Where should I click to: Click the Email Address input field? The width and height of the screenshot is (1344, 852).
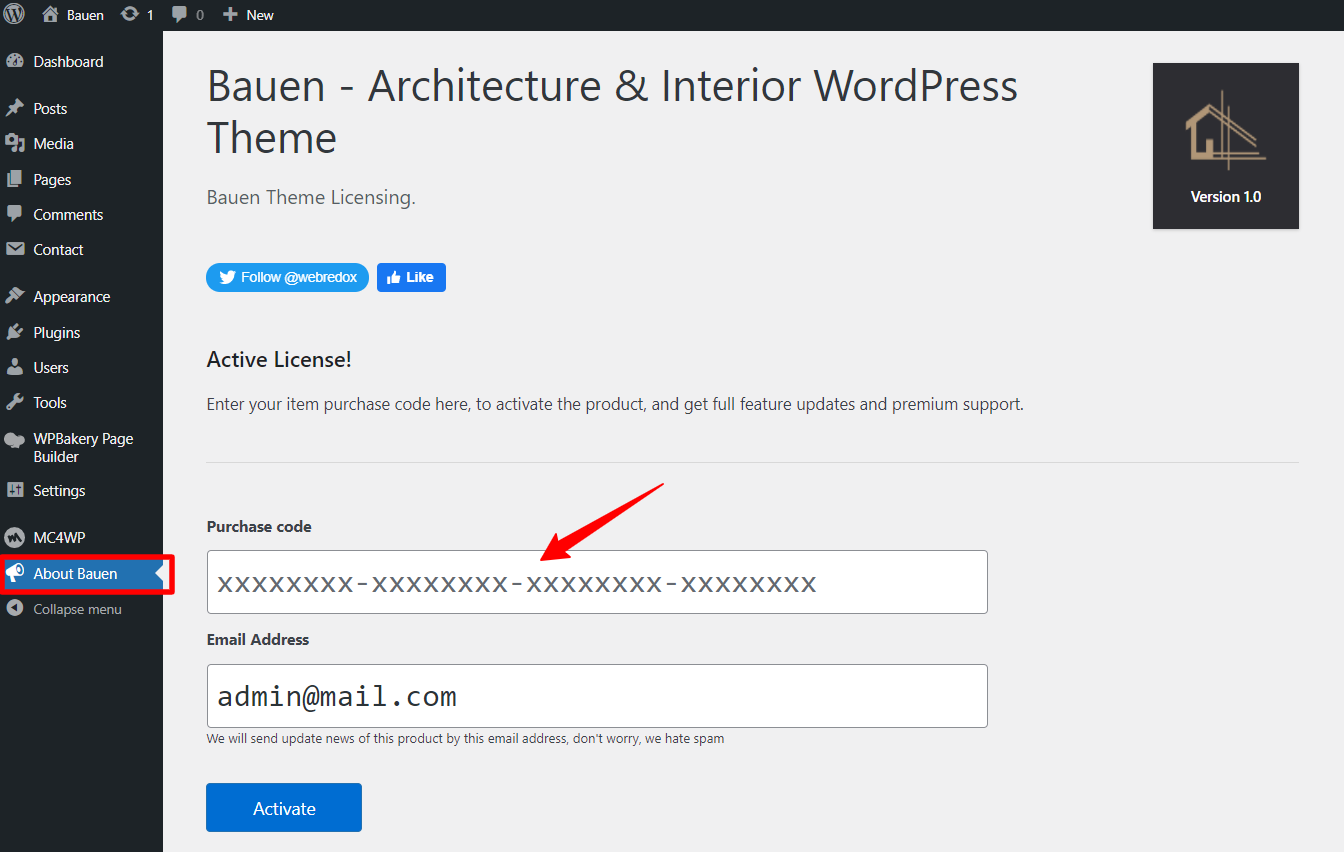(597, 696)
